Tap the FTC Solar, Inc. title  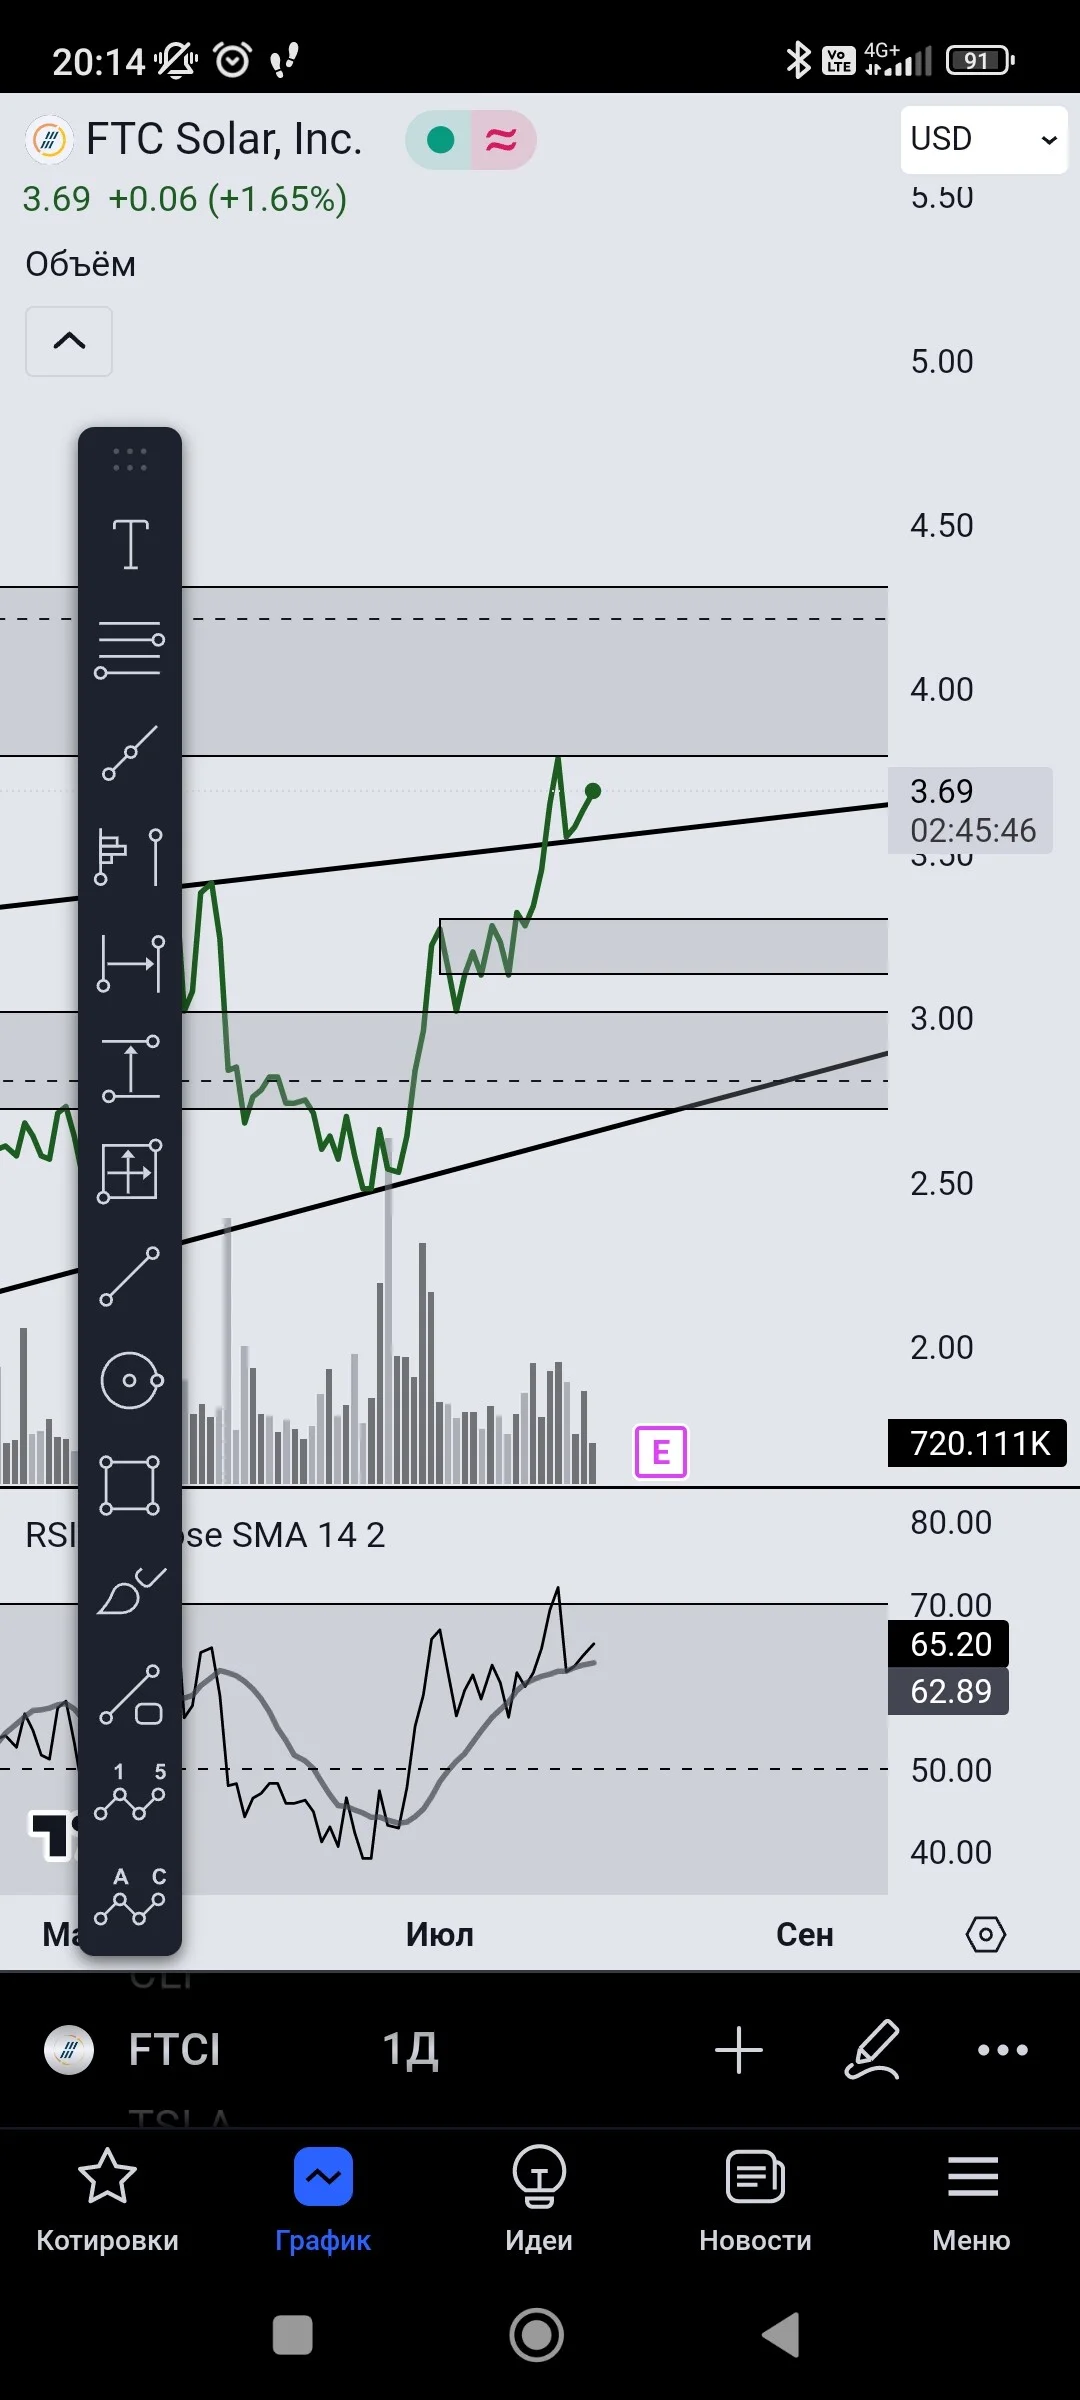click(x=223, y=139)
